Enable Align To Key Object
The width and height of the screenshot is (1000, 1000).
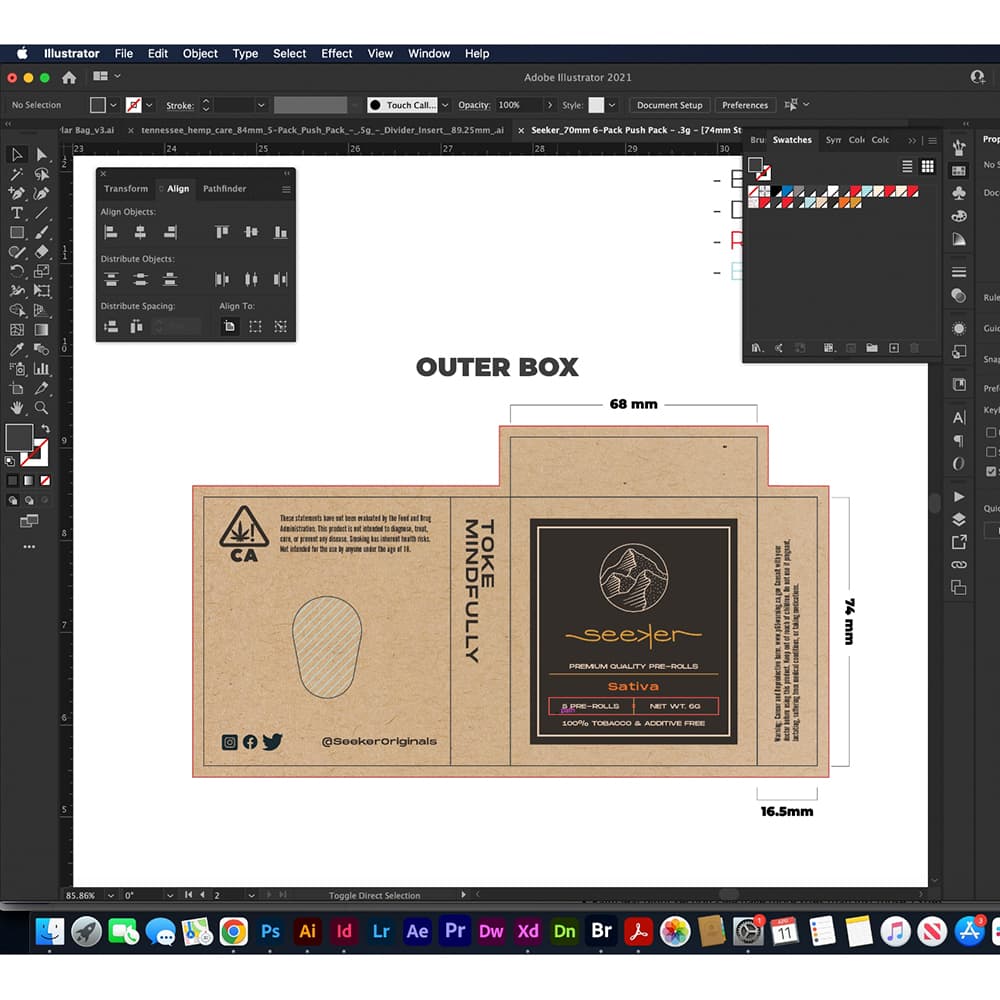point(280,326)
